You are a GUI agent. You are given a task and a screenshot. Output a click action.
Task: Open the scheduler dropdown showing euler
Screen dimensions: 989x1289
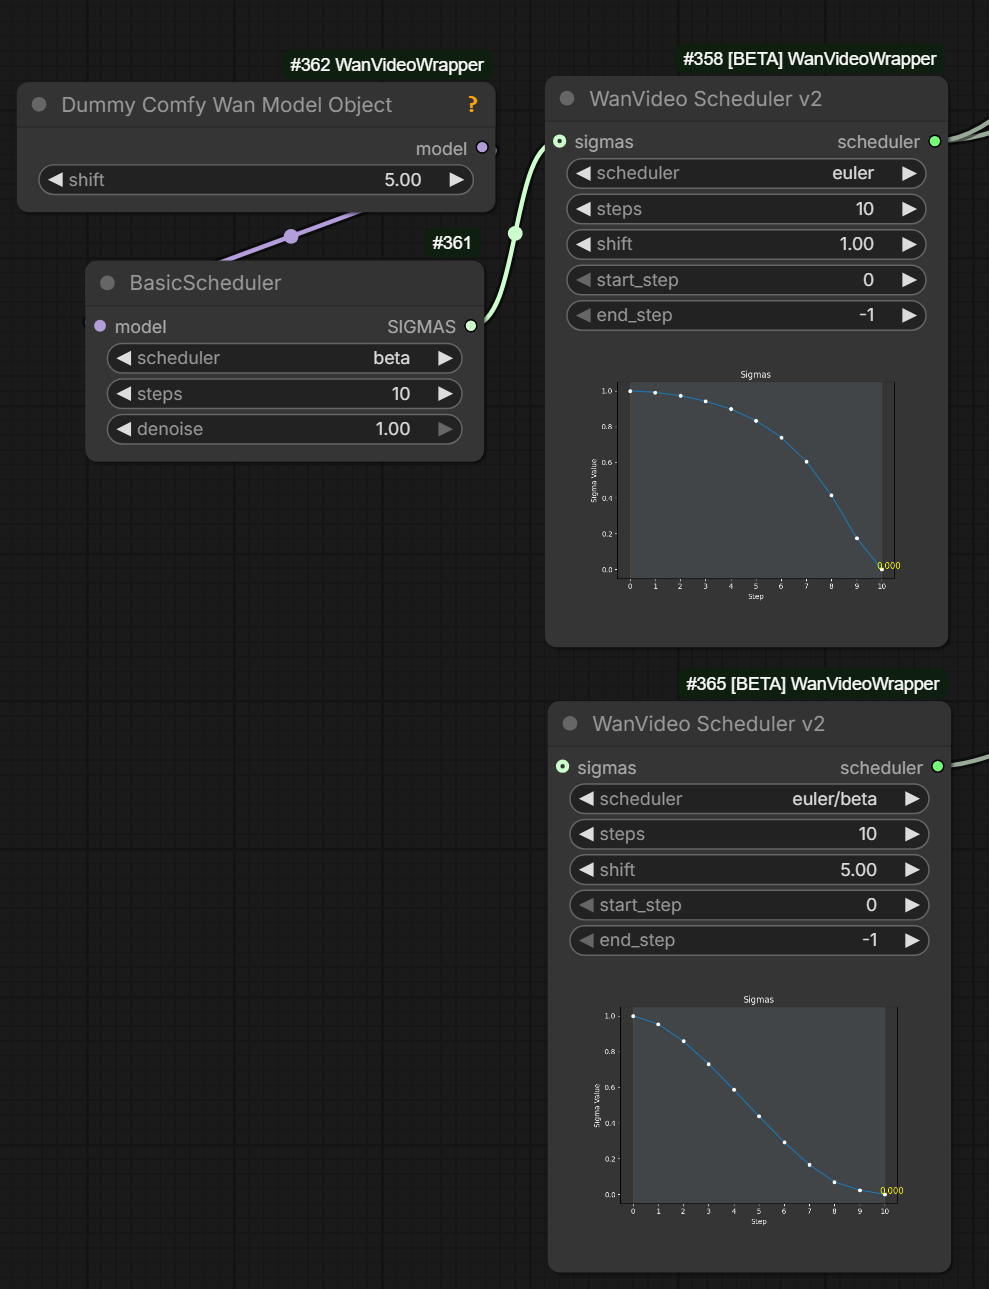point(746,173)
